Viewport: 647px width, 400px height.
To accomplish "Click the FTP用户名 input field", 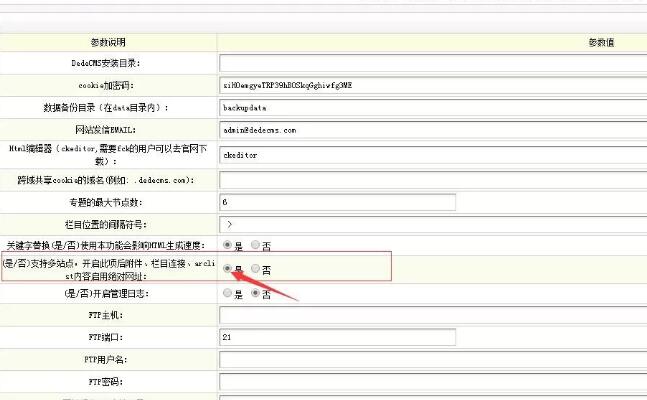I will click(433, 360).
